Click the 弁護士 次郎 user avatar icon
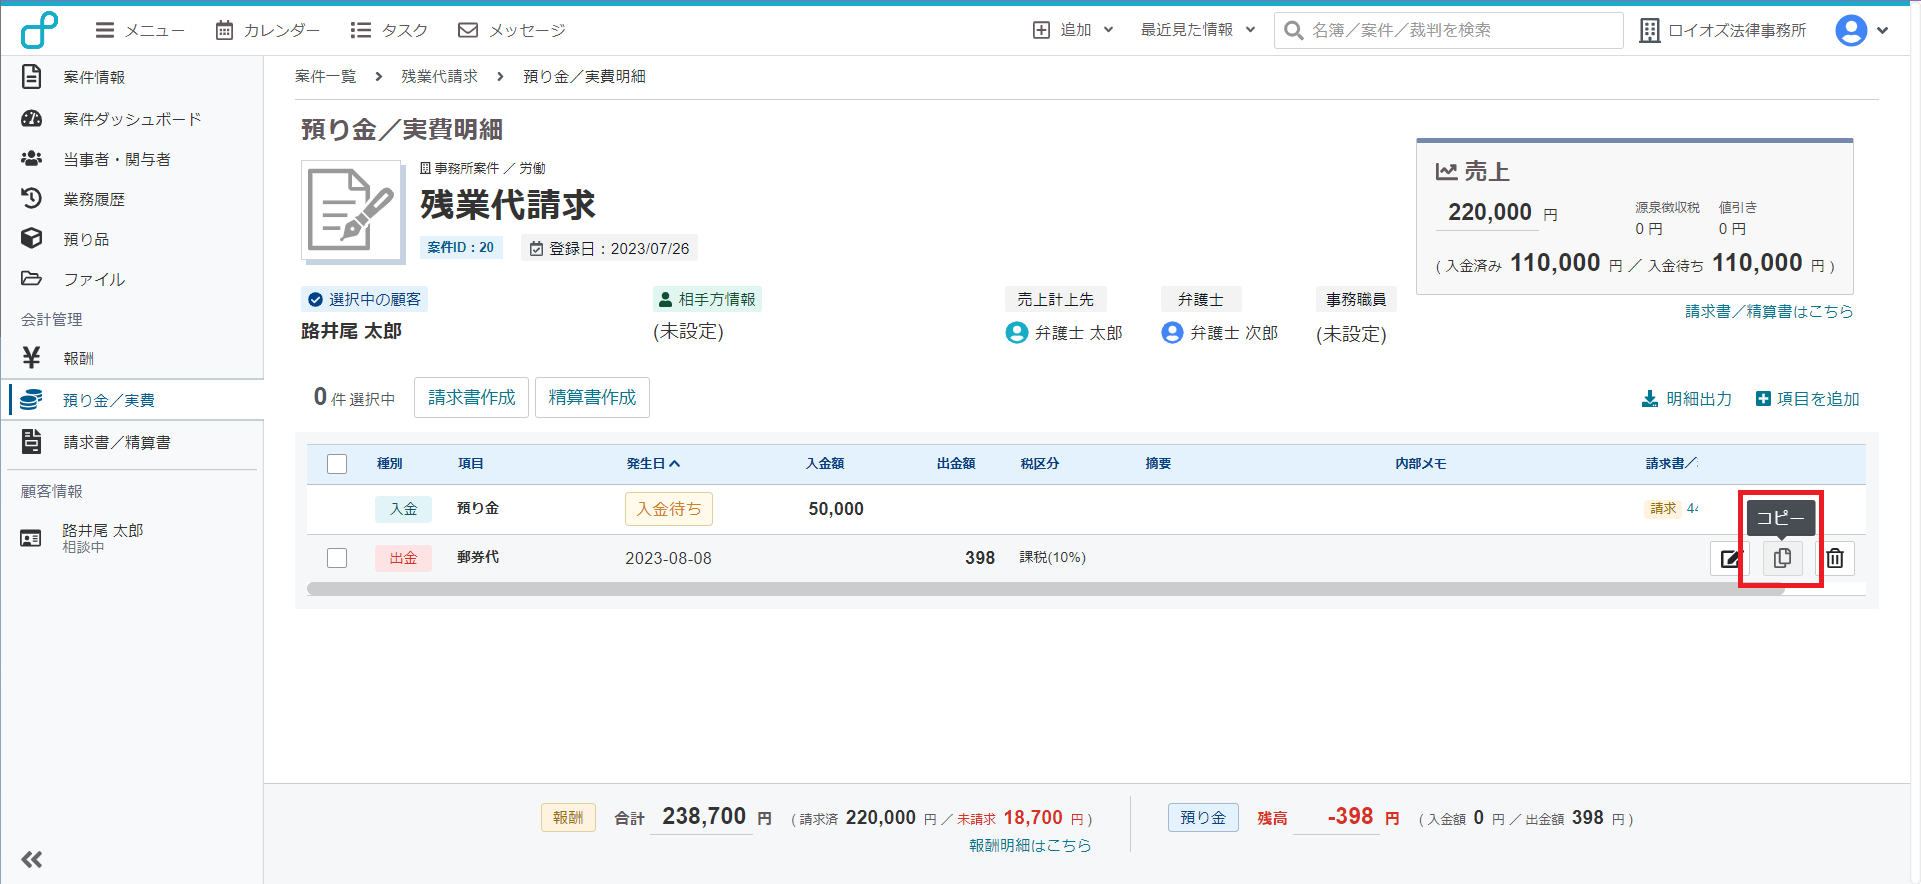 coord(1172,333)
